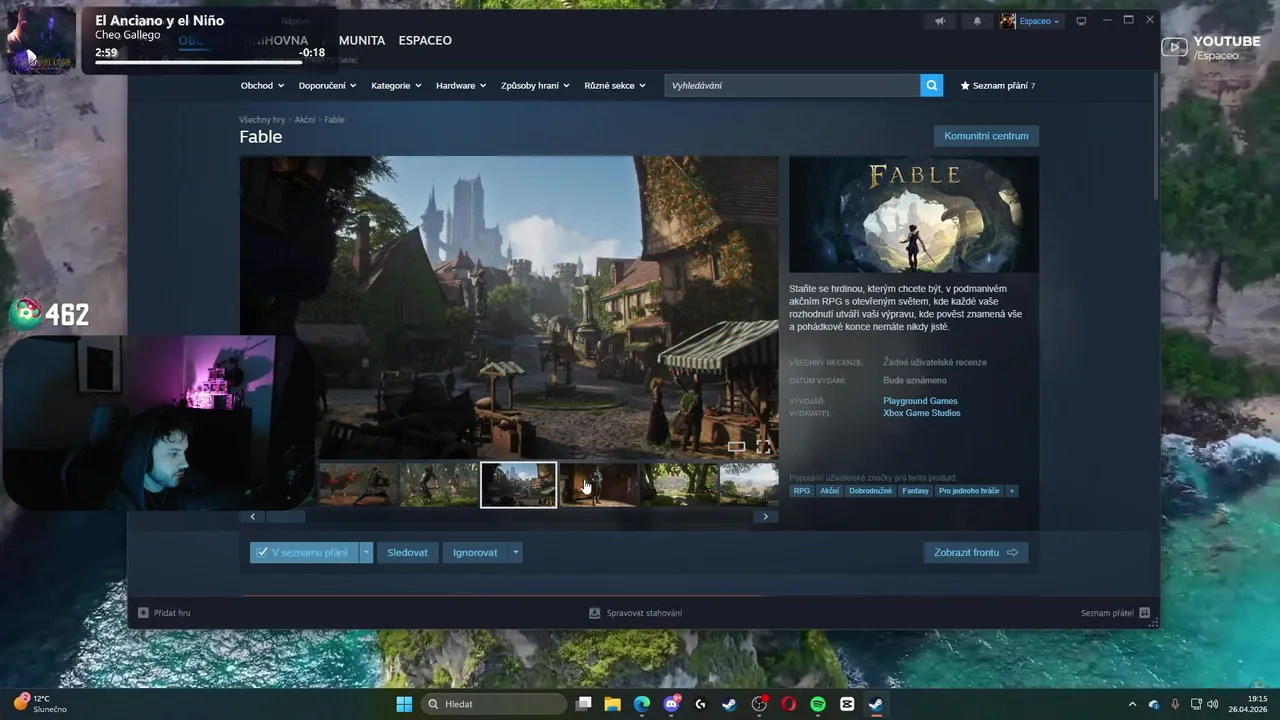Open the Steam announcements megaphone icon
The width and height of the screenshot is (1280, 720).
point(940,21)
